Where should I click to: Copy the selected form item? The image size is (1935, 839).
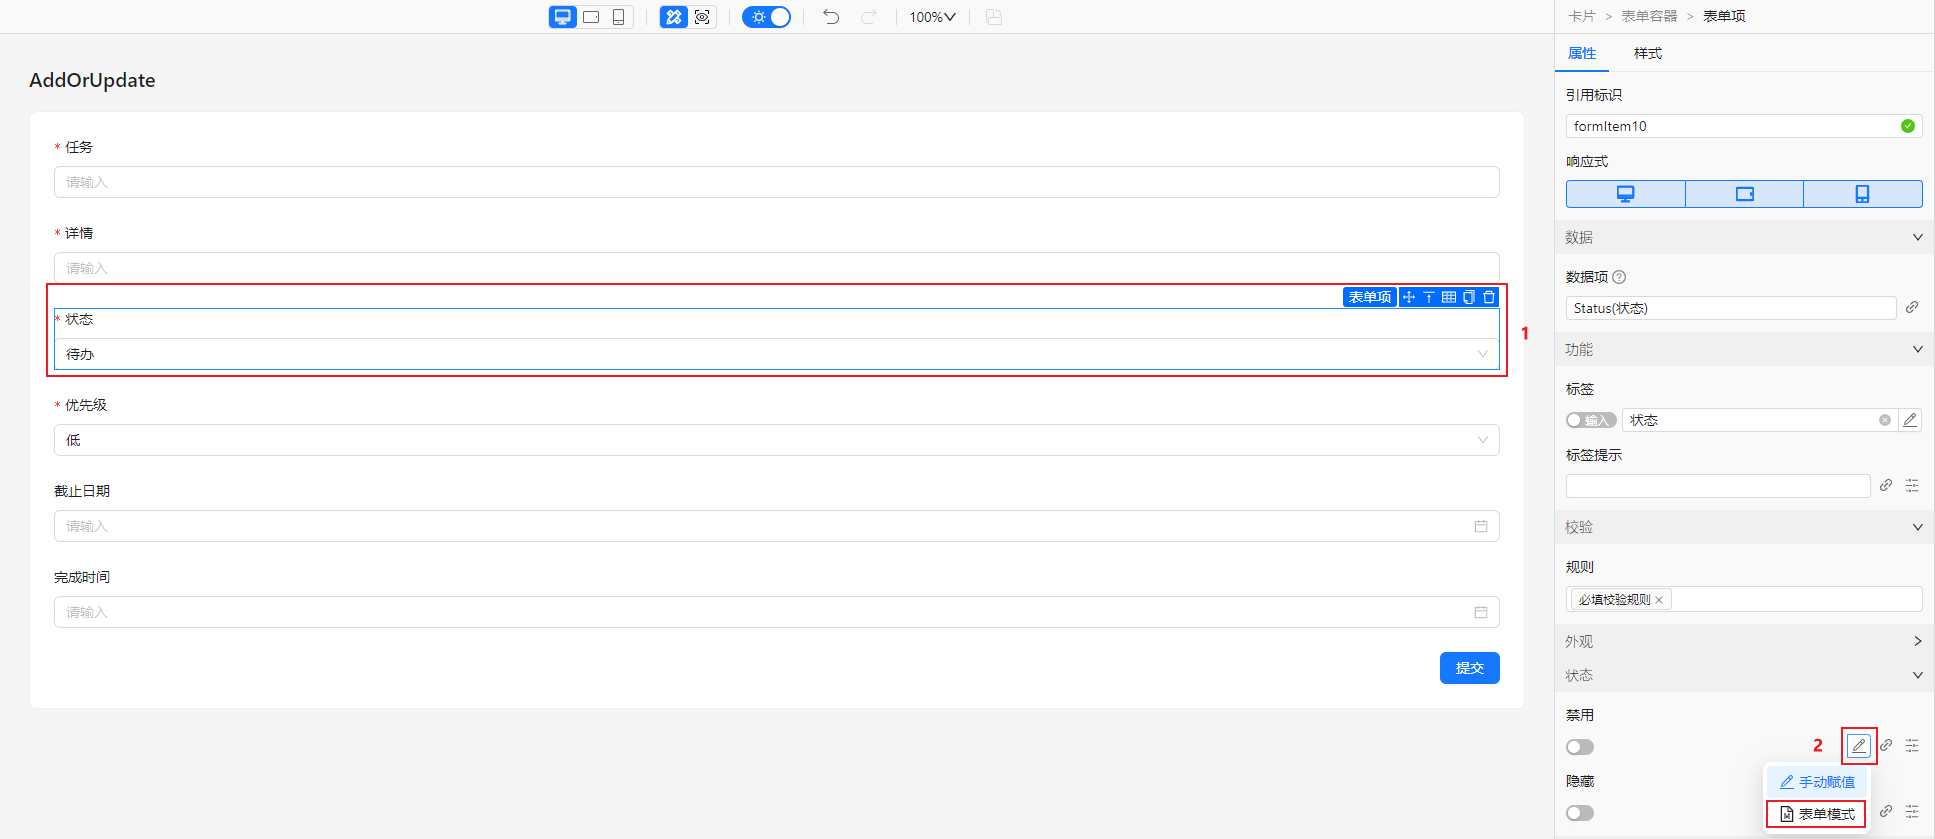[1469, 297]
